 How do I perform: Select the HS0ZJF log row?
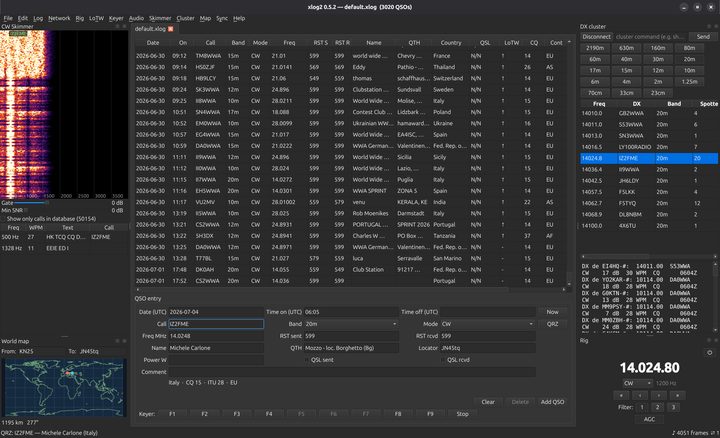coord(350,67)
